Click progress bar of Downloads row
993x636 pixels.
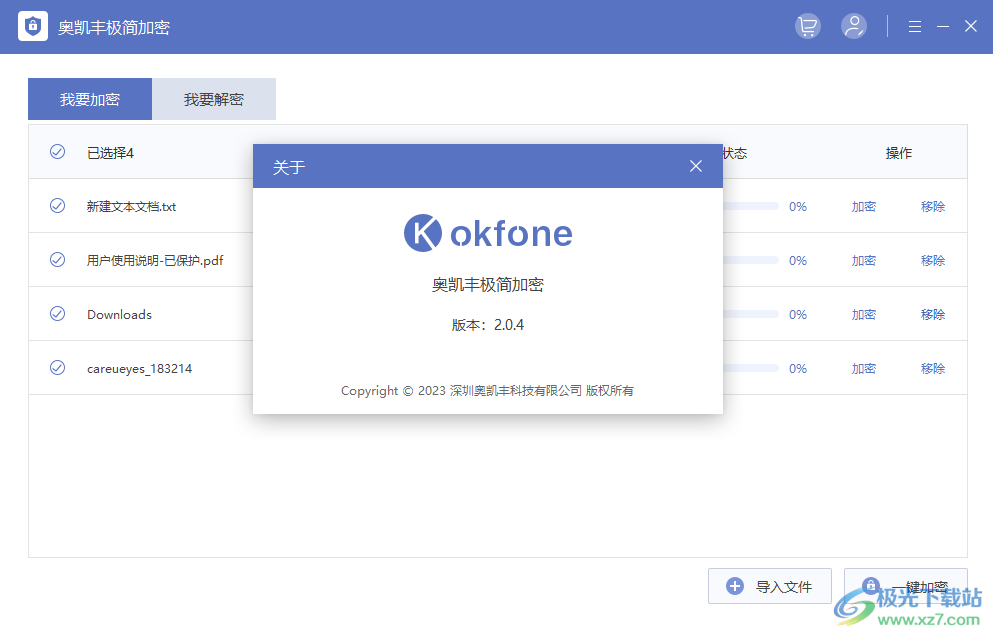pos(750,314)
